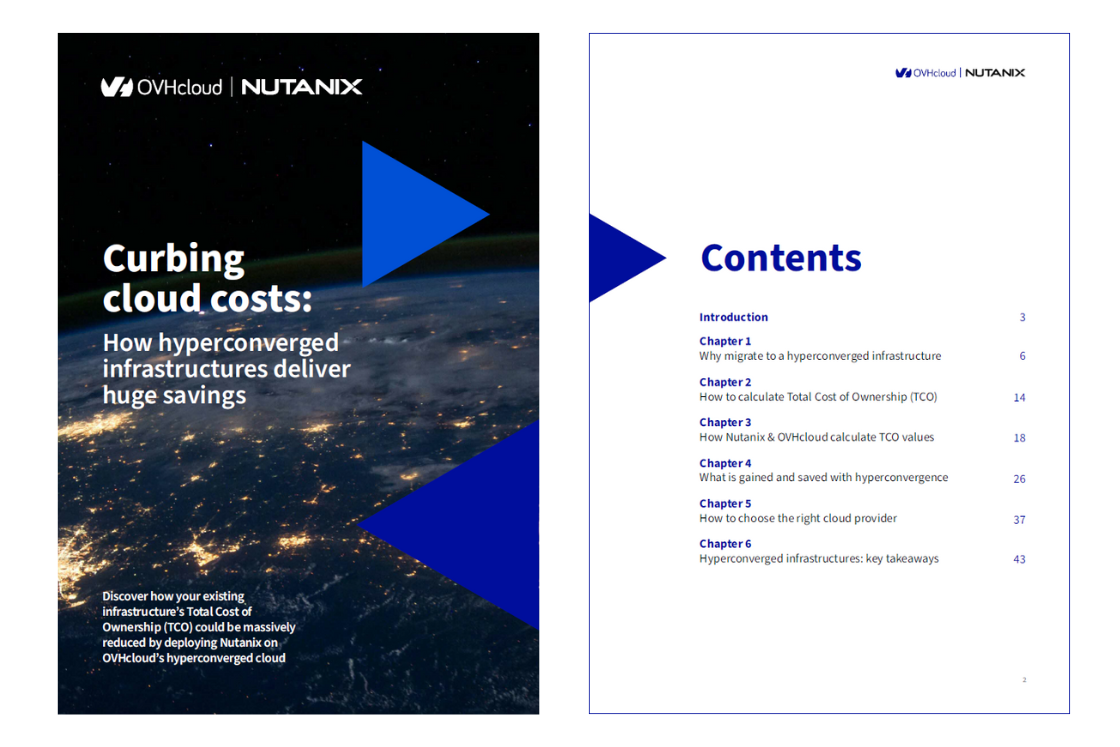The width and height of the screenshot is (1120, 747).
Task: Select 'What is gained and saved with hyperconvergence'
Action: [824, 477]
